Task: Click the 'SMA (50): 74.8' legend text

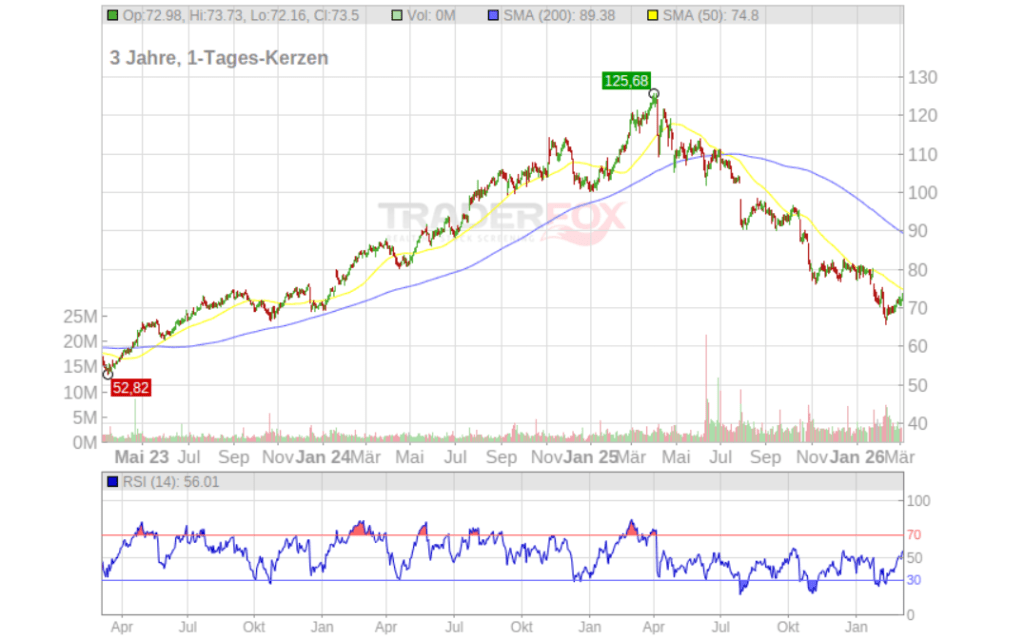Action: coord(711,16)
